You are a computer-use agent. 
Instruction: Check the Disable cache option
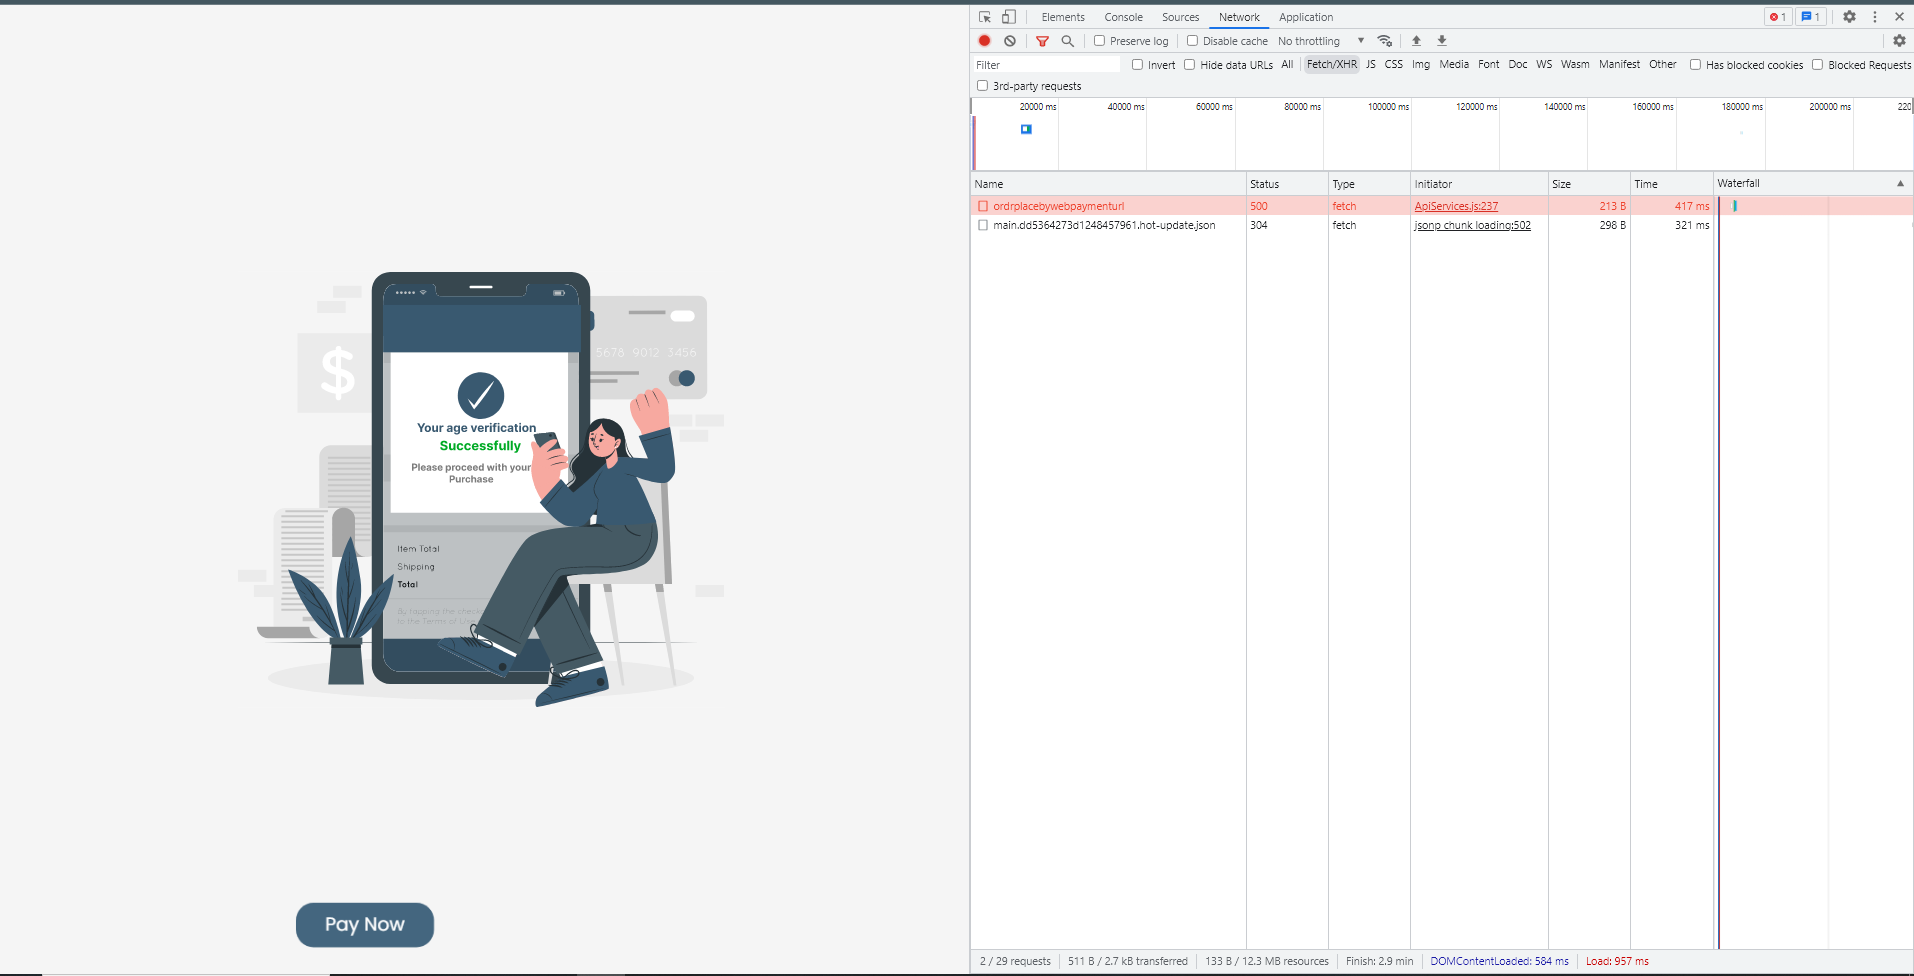click(1193, 41)
